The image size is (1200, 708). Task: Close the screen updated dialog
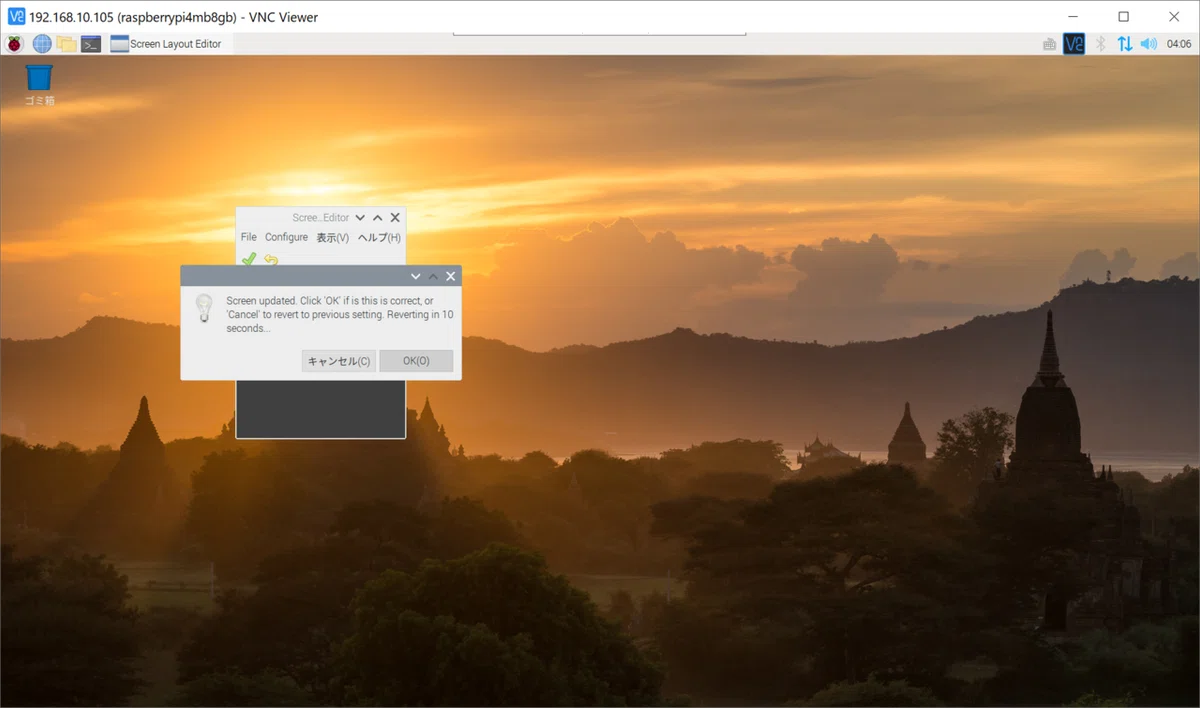[x=451, y=276]
